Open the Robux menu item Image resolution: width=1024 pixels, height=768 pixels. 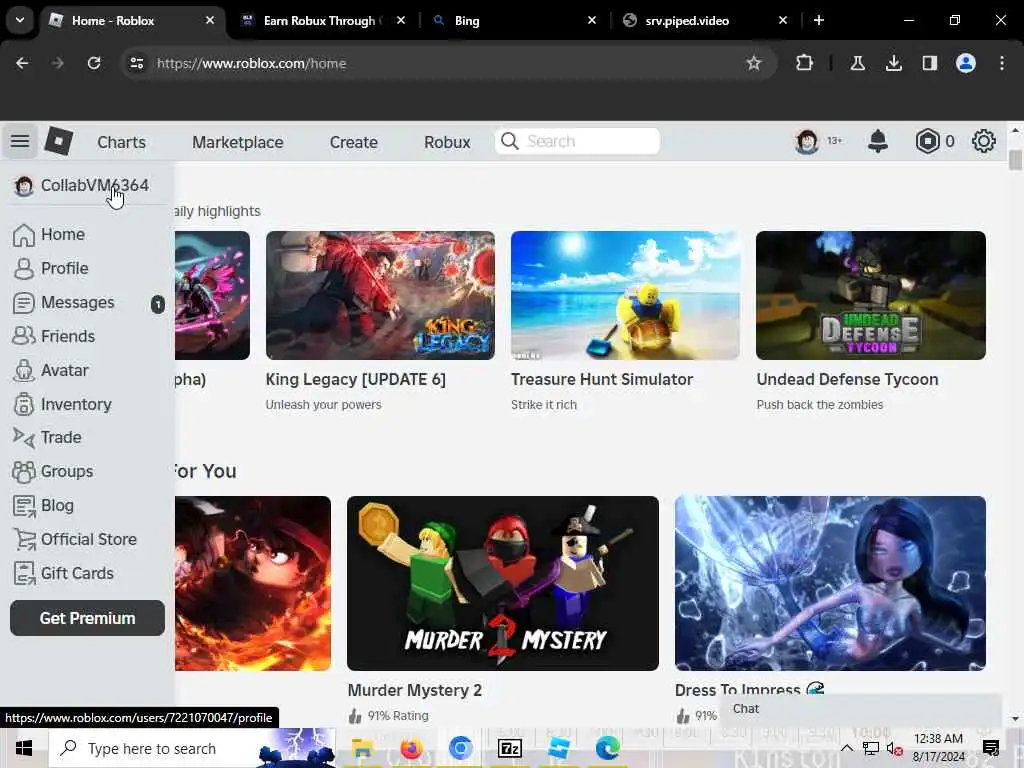(x=447, y=142)
